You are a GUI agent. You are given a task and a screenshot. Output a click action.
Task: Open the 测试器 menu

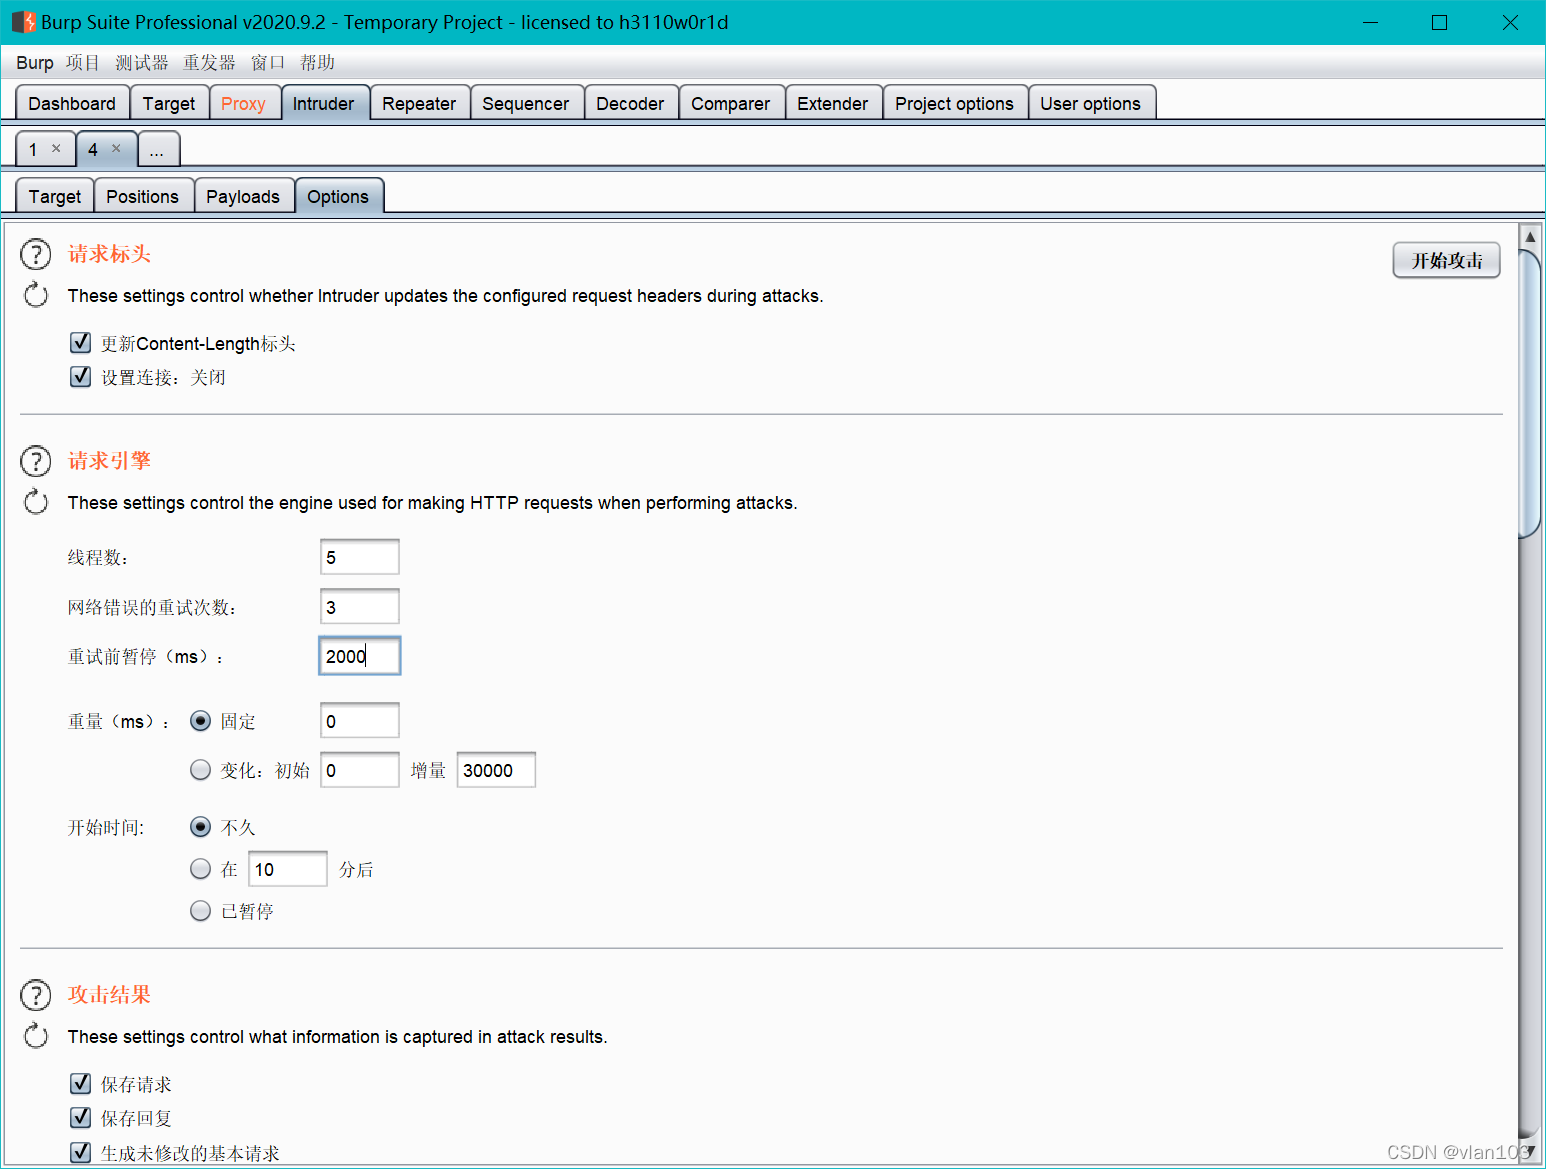[142, 63]
